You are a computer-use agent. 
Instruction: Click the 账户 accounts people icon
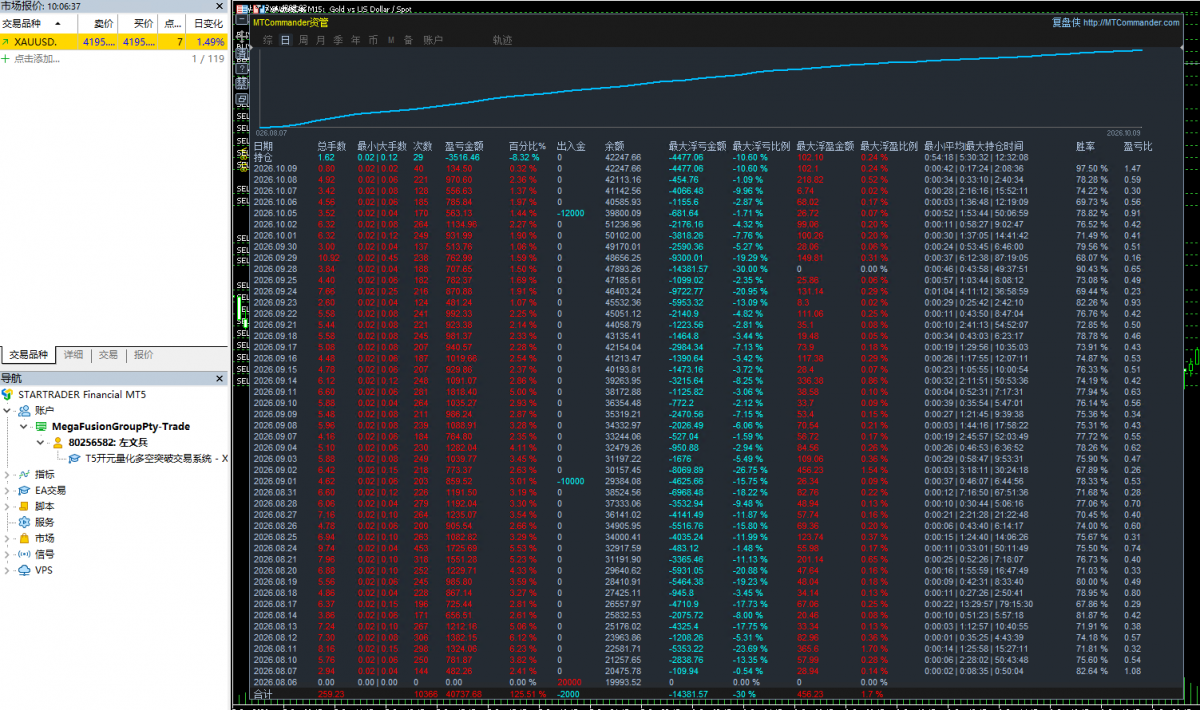coord(24,410)
